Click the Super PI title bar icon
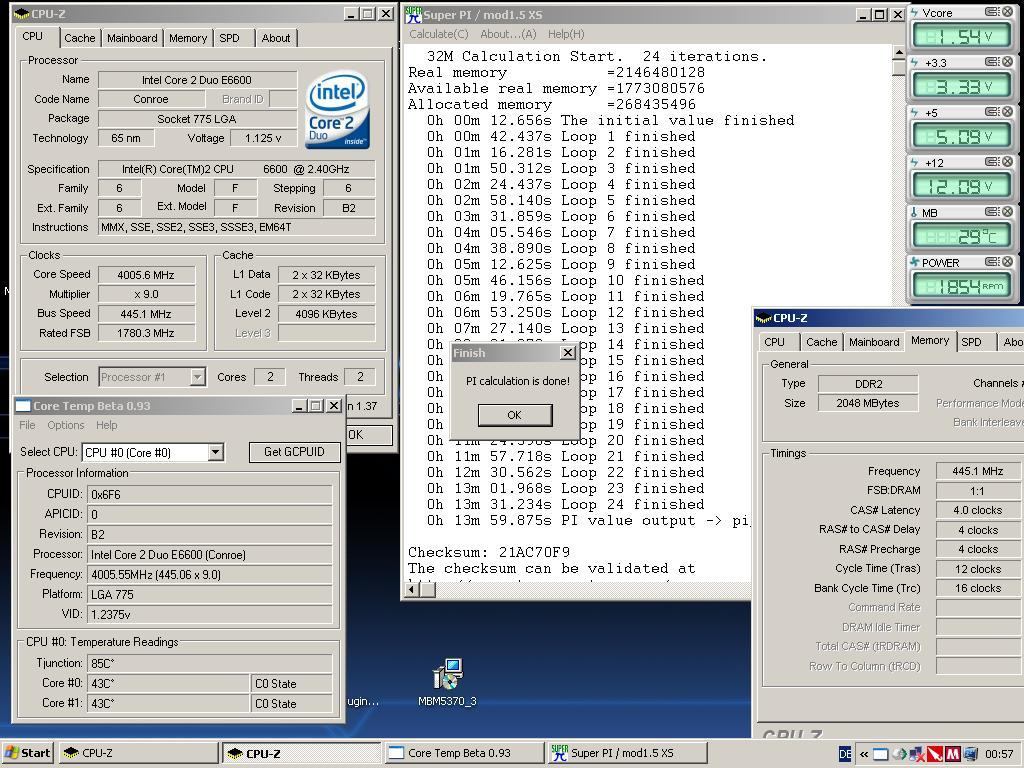Screen dimensions: 1024x768 pyautogui.click(x=413, y=14)
